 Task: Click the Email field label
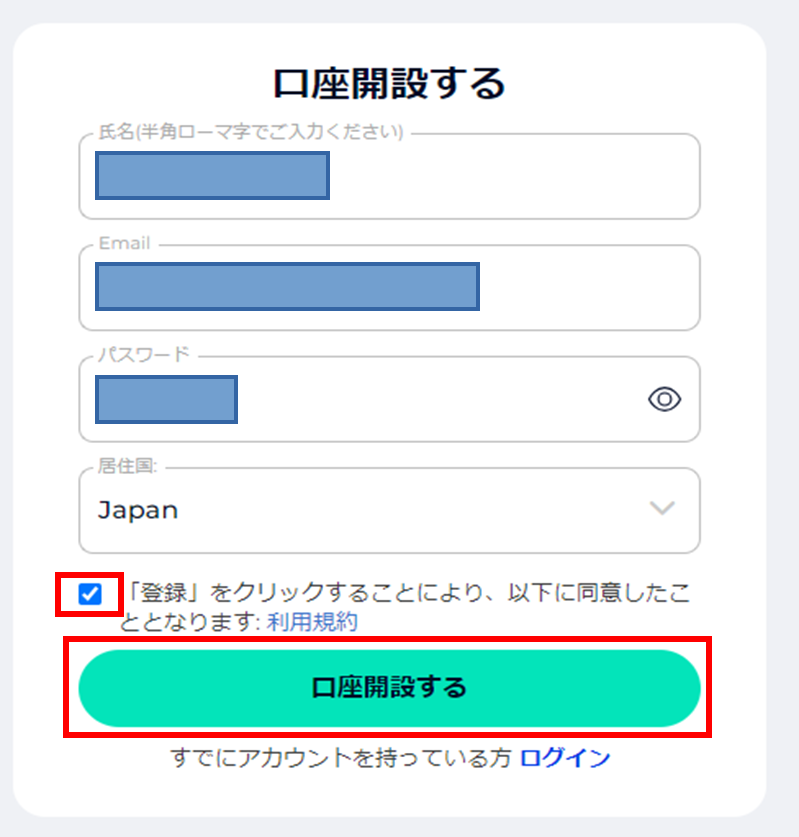pyautogui.click(x=124, y=243)
